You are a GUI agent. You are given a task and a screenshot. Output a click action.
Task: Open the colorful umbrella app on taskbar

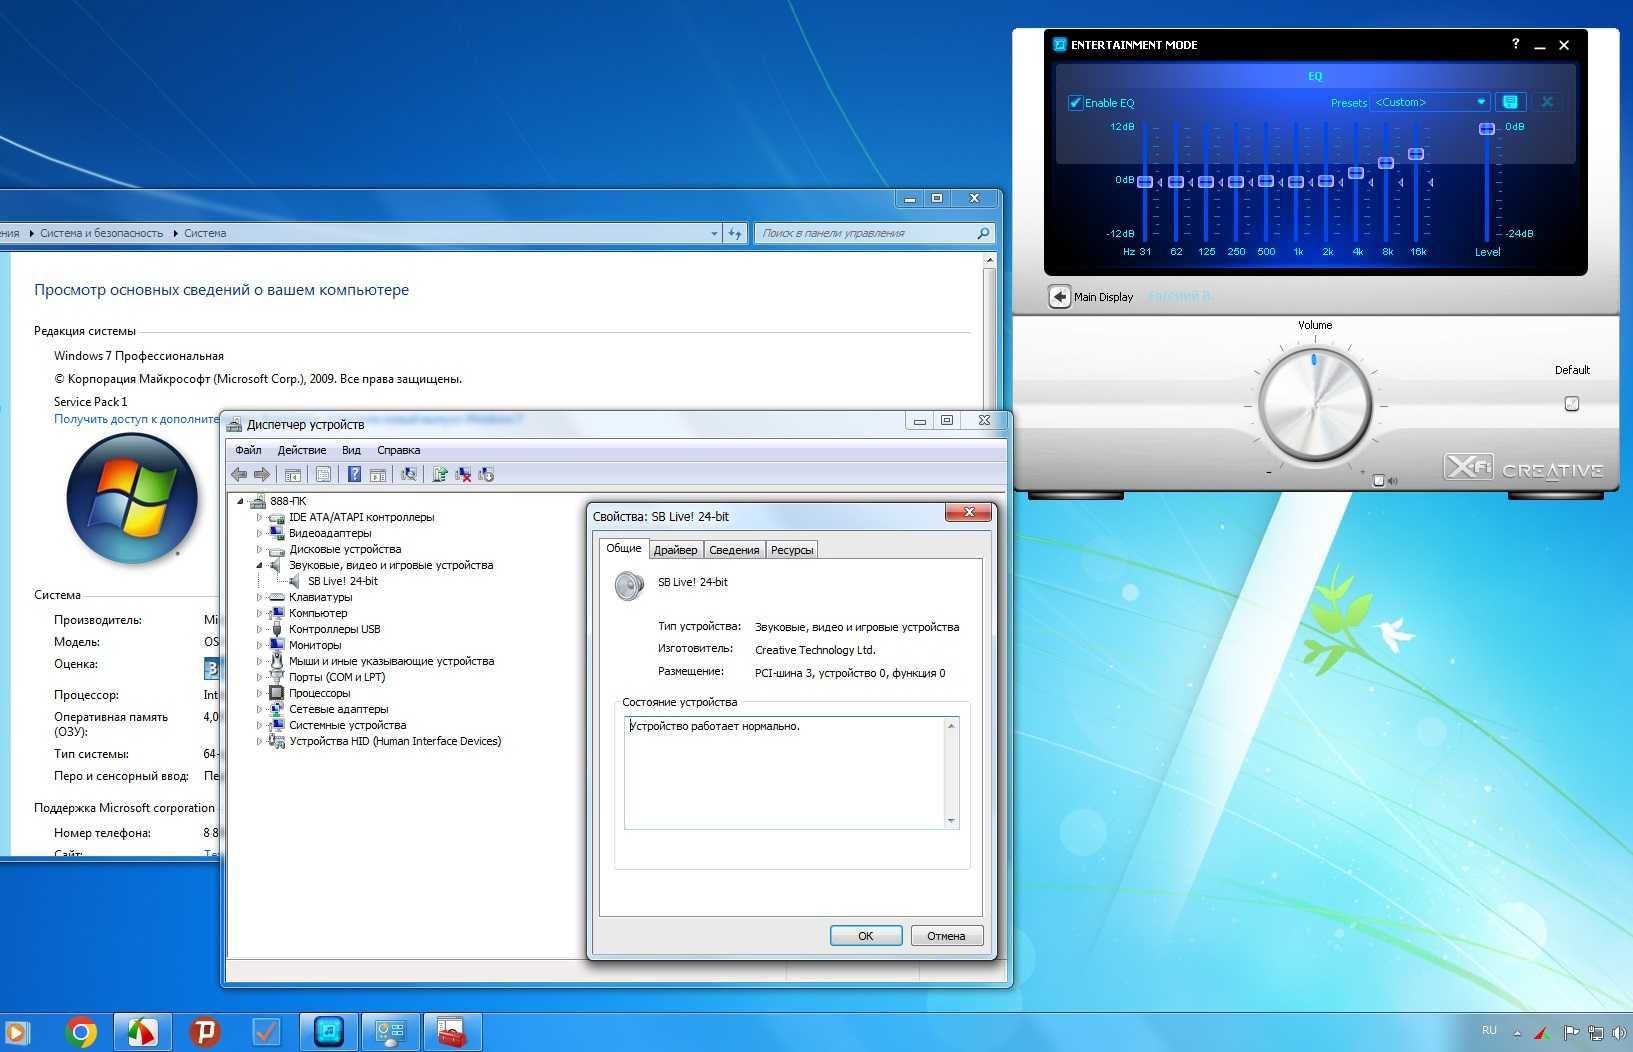[143, 1032]
